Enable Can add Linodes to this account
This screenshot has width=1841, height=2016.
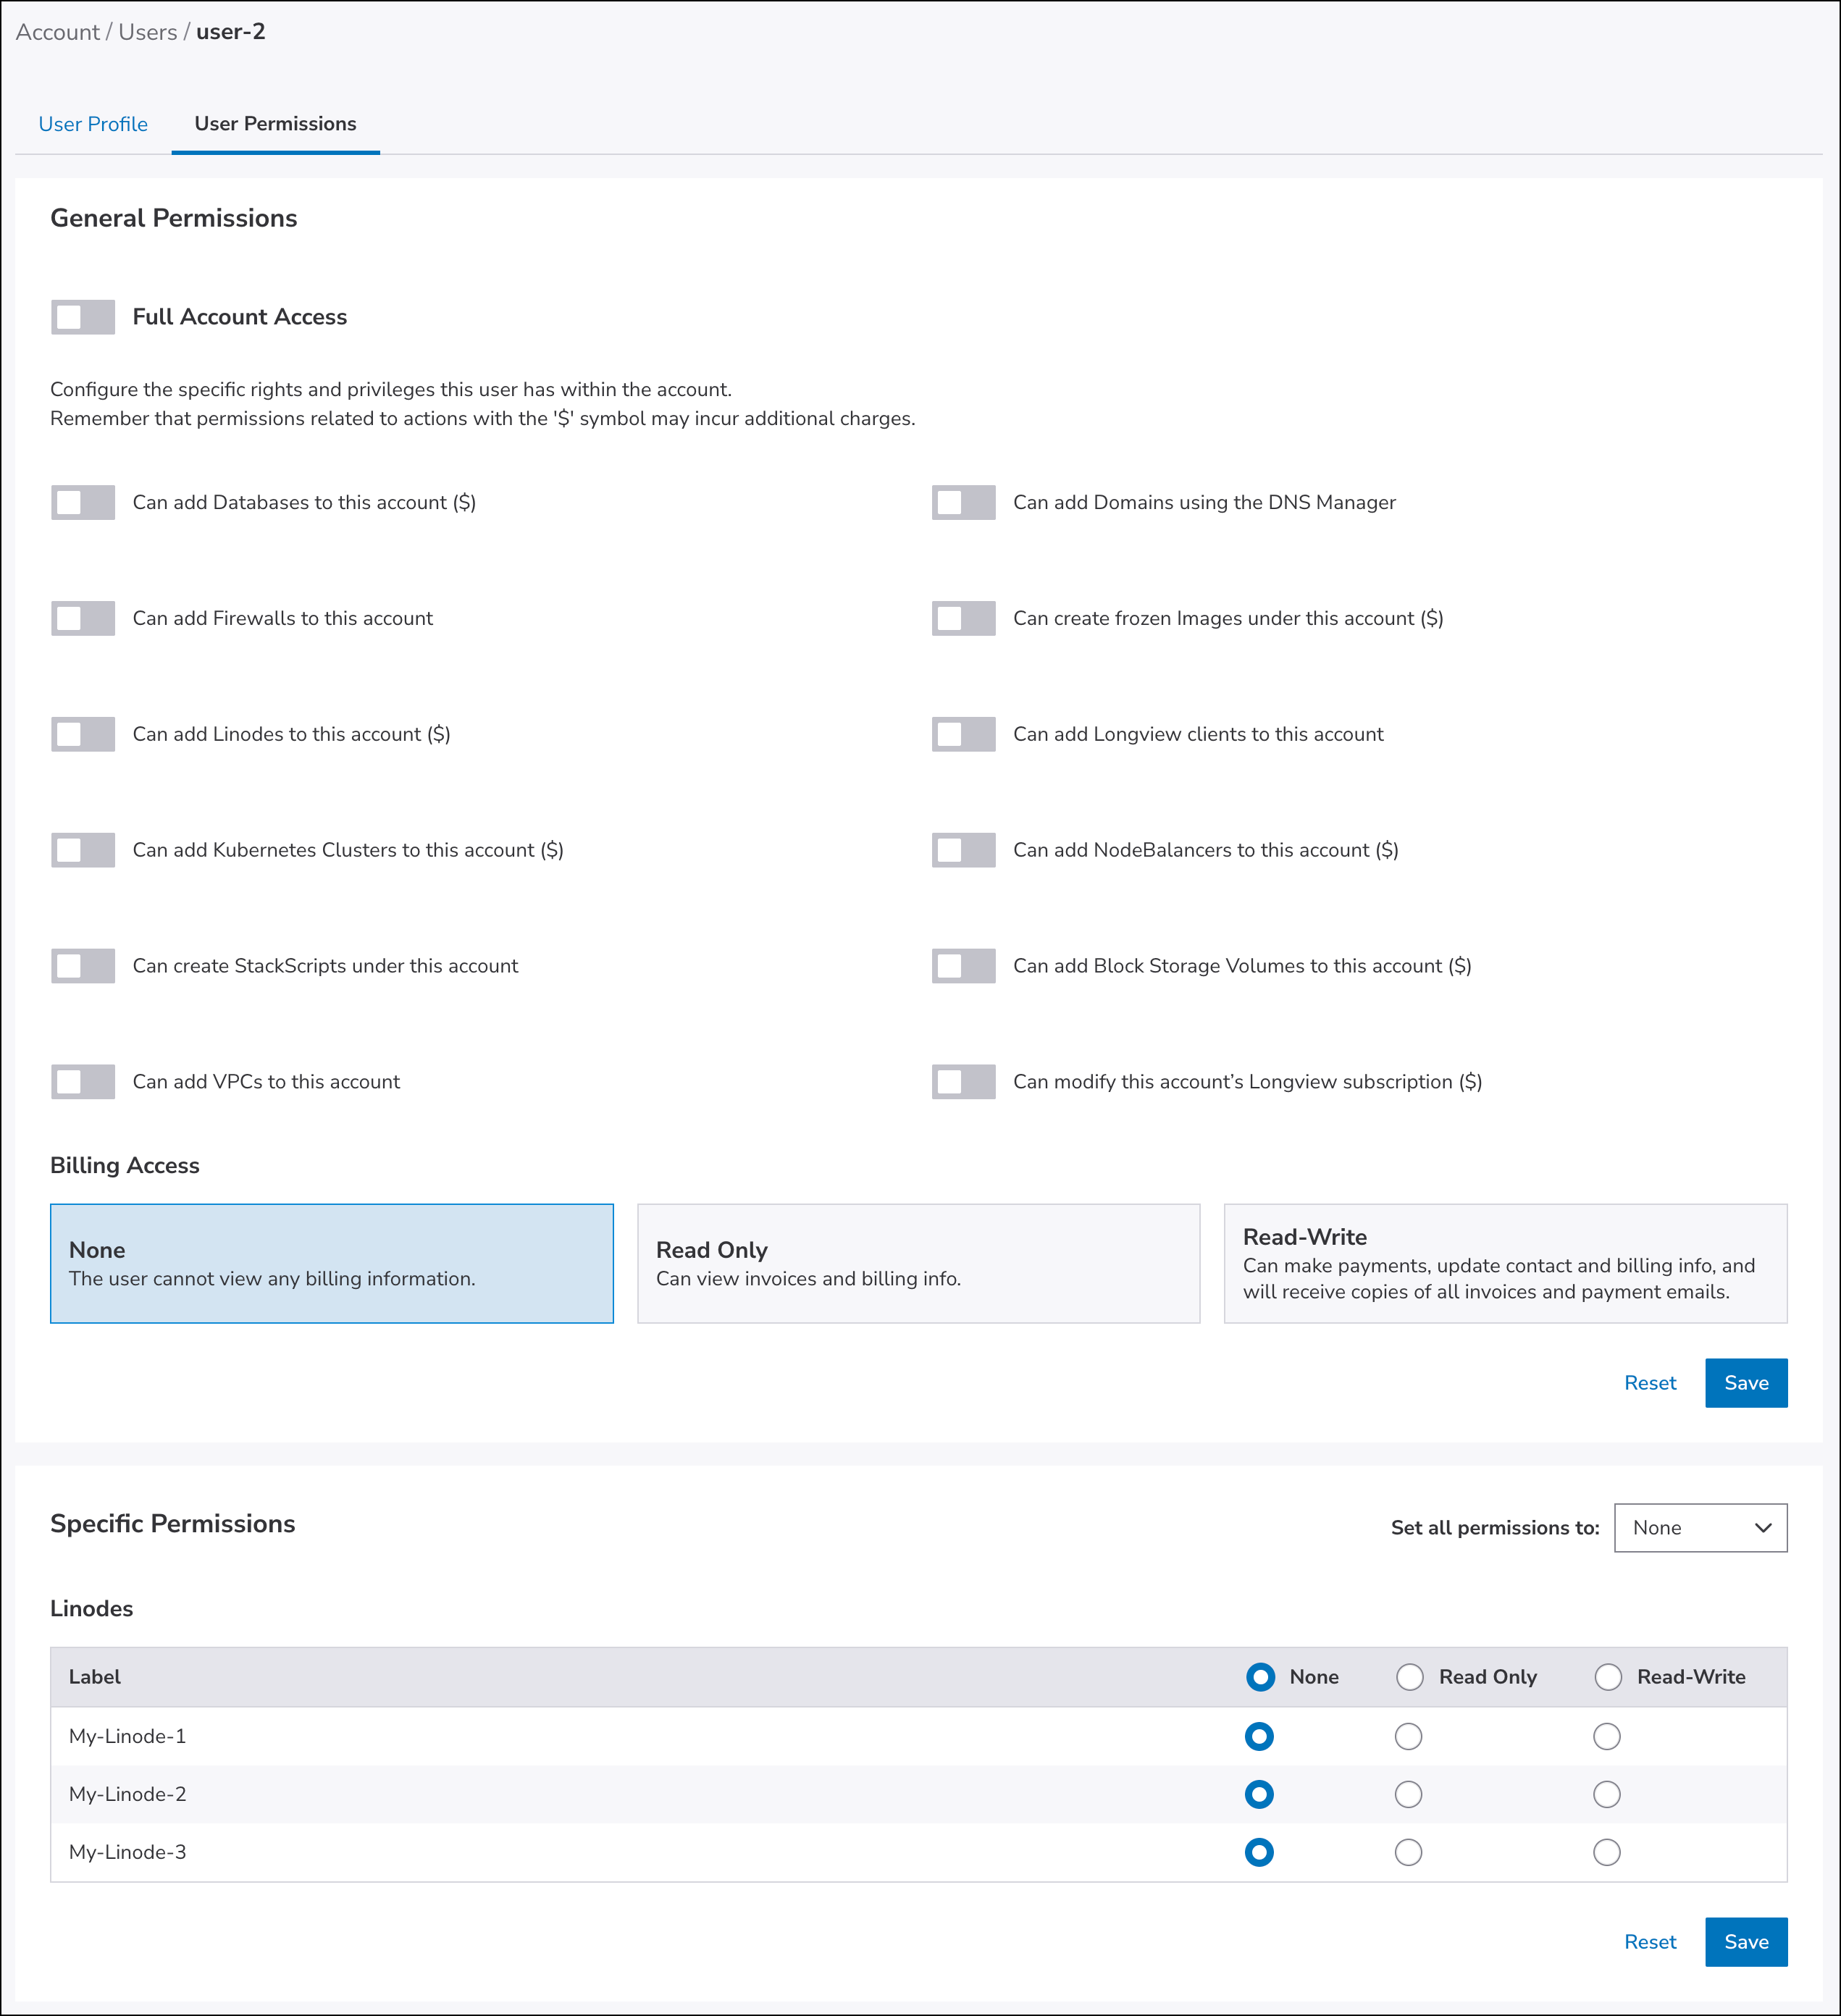pos(83,734)
